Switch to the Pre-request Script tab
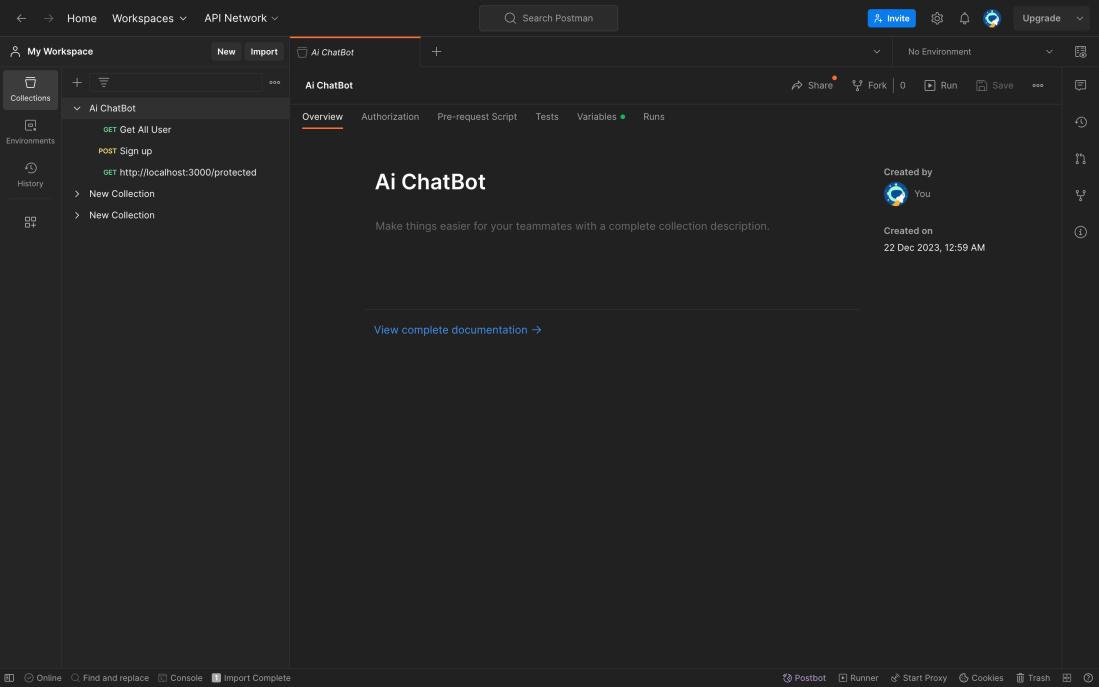The width and height of the screenshot is (1099, 687). (477, 117)
